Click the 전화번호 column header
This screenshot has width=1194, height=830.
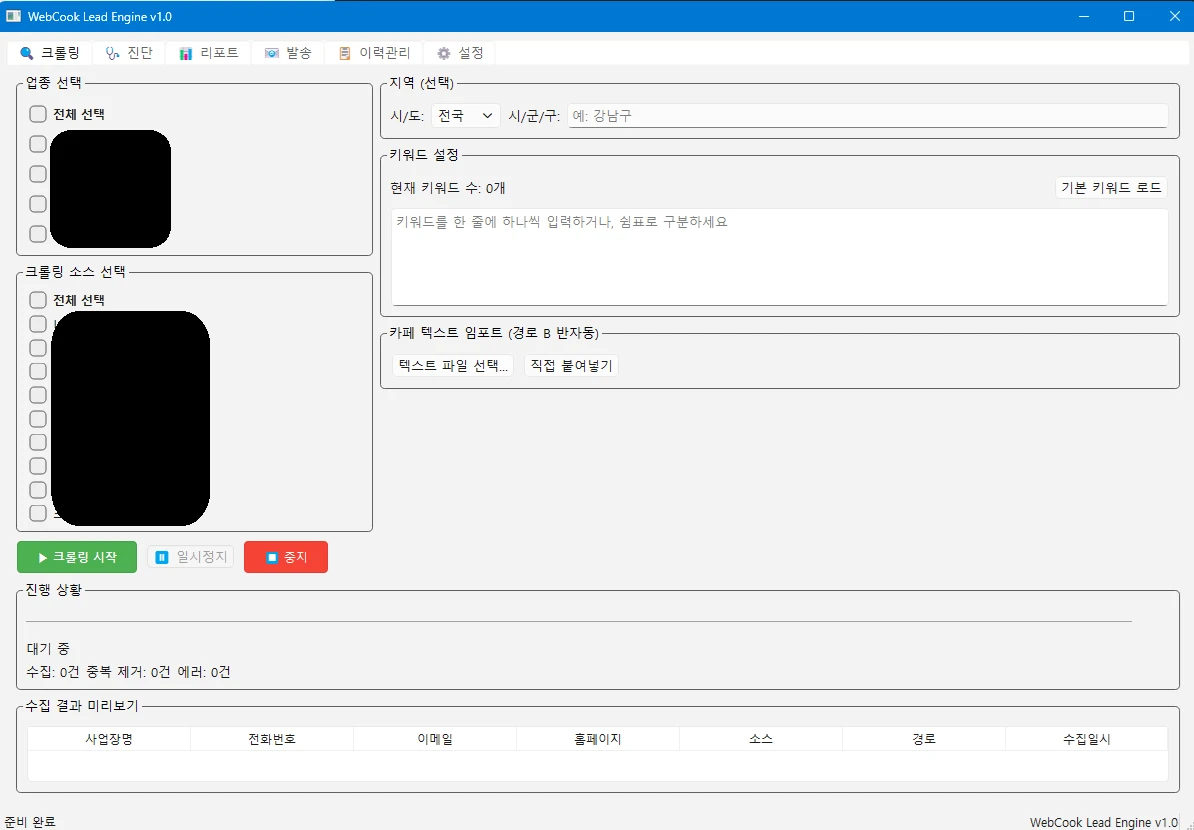tap(272, 739)
